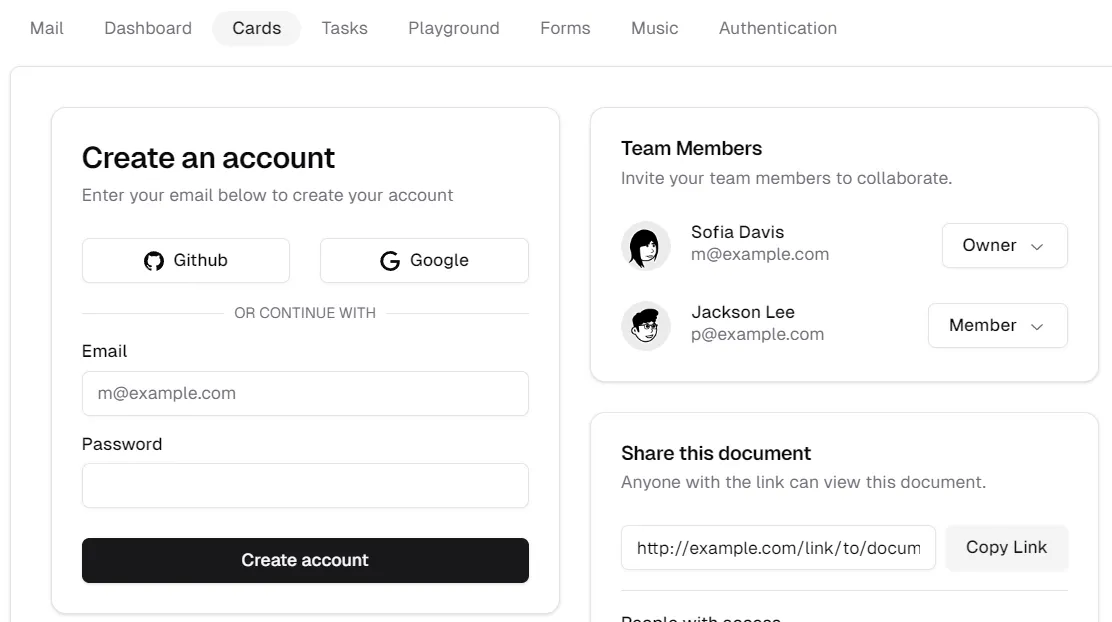
Task: Open the Owner role dropdown for Sofia Davis
Action: coord(1004,245)
